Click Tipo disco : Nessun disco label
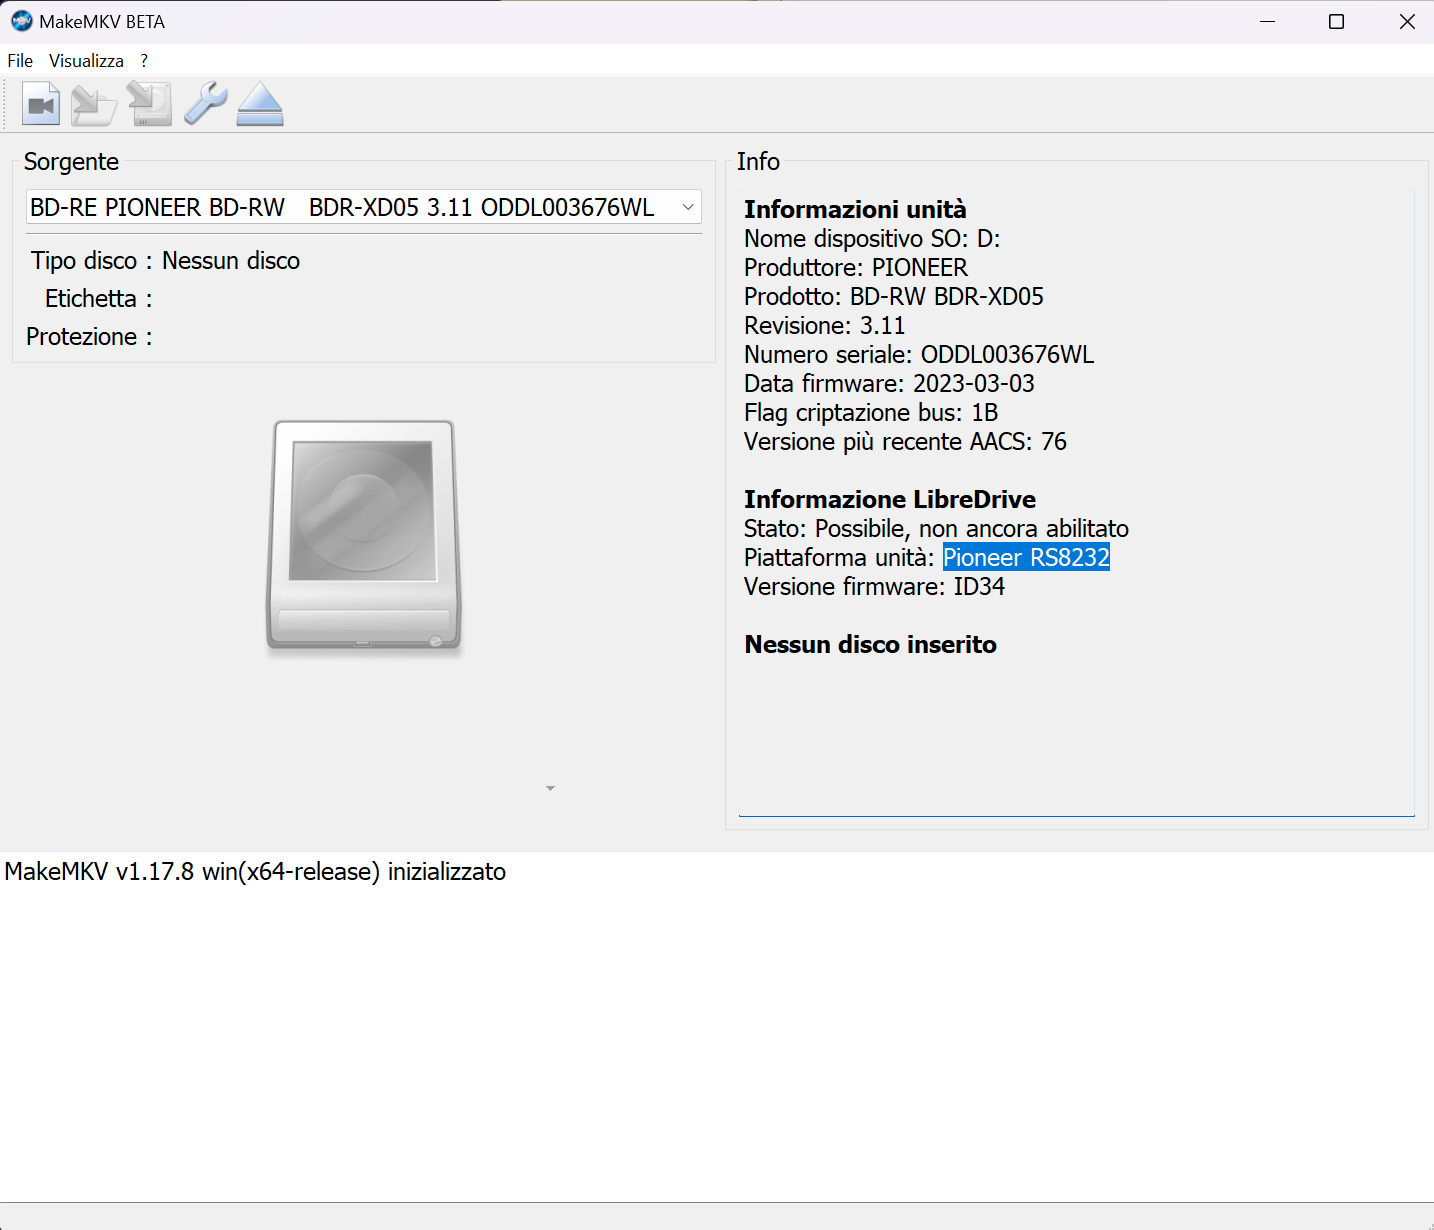1434x1230 pixels. [165, 260]
